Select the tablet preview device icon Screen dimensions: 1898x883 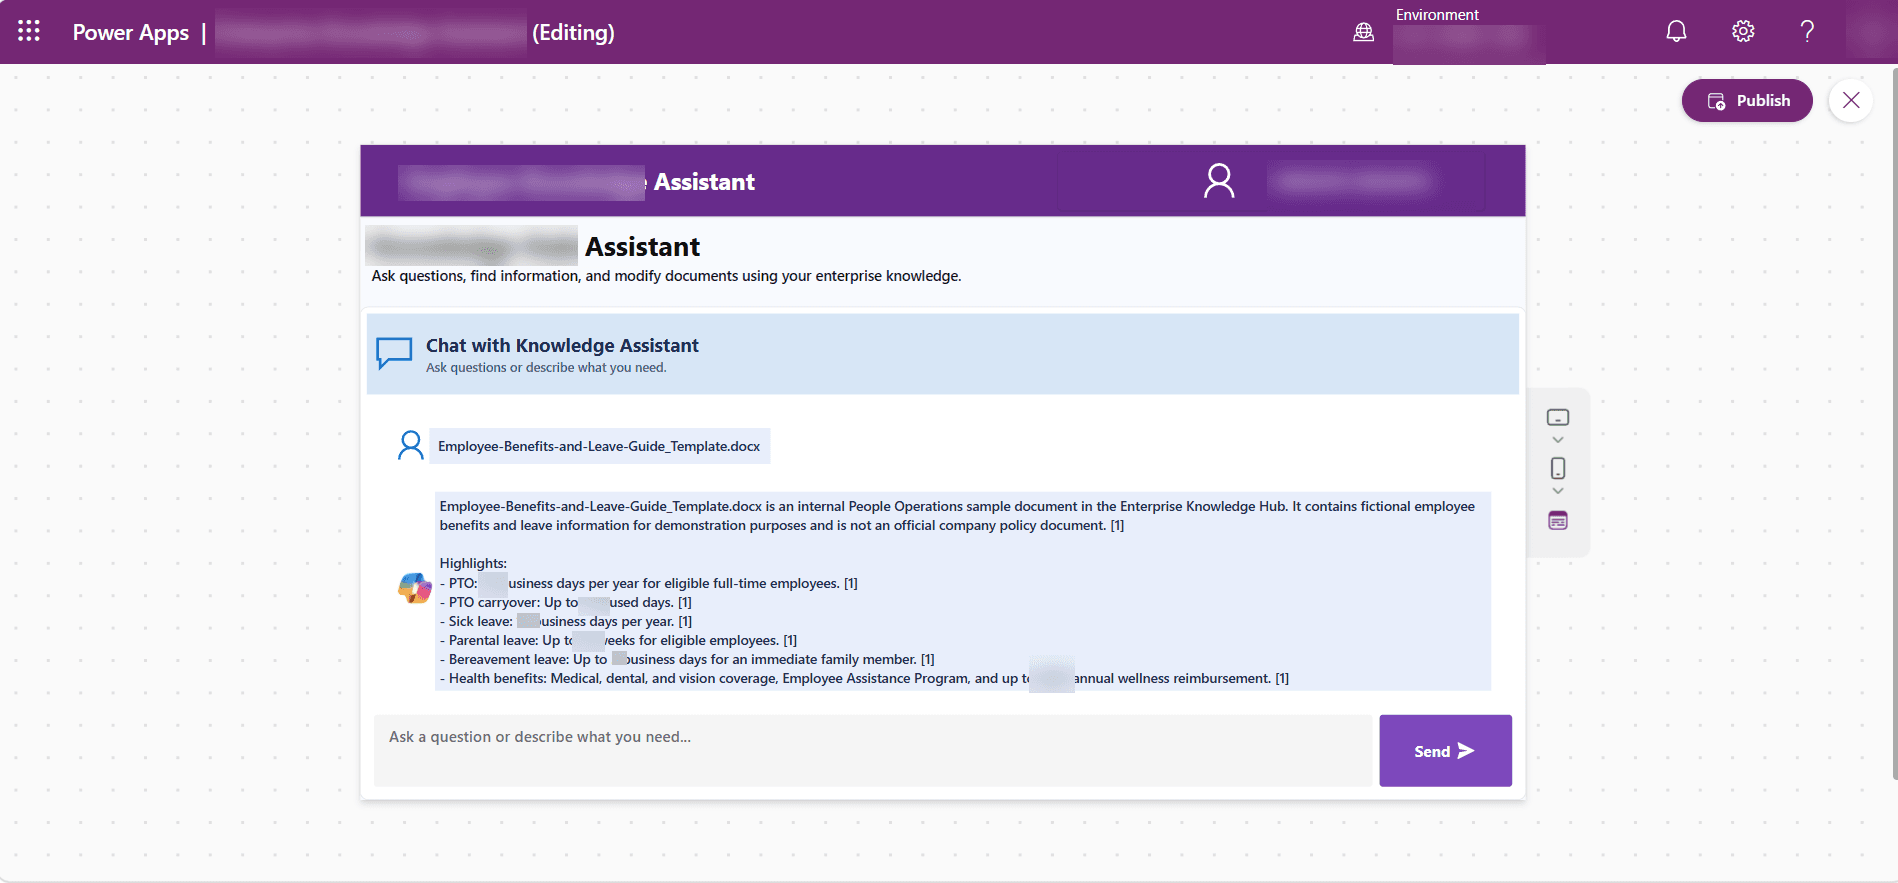(x=1558, y=417)
